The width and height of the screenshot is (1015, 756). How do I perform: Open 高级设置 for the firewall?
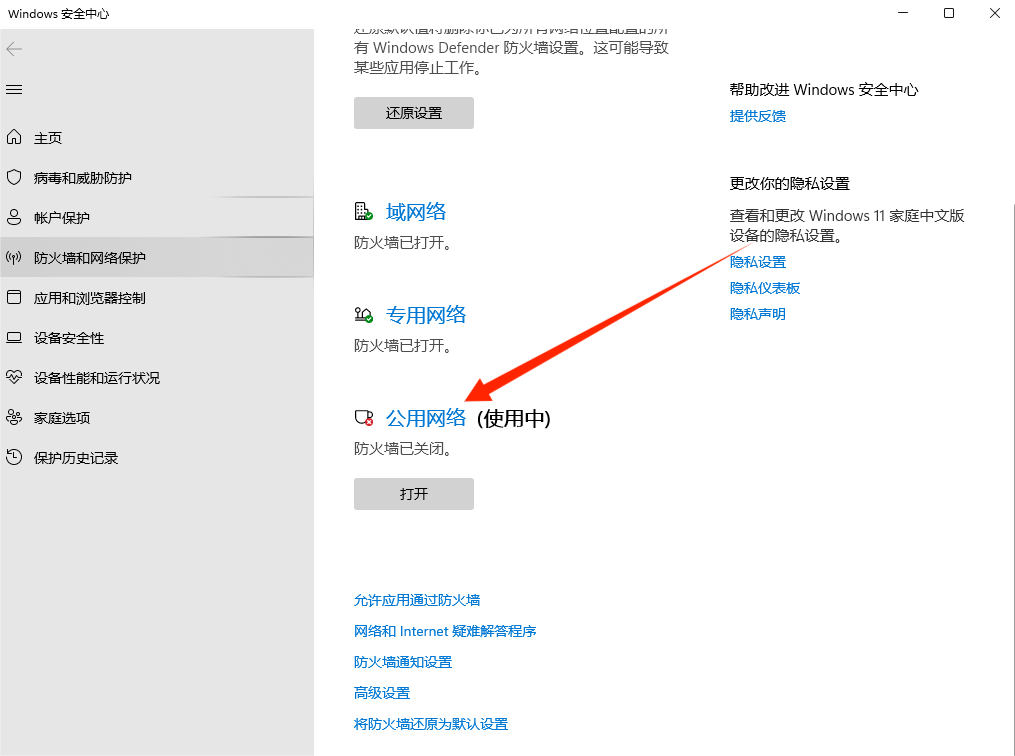pos(381,692)
